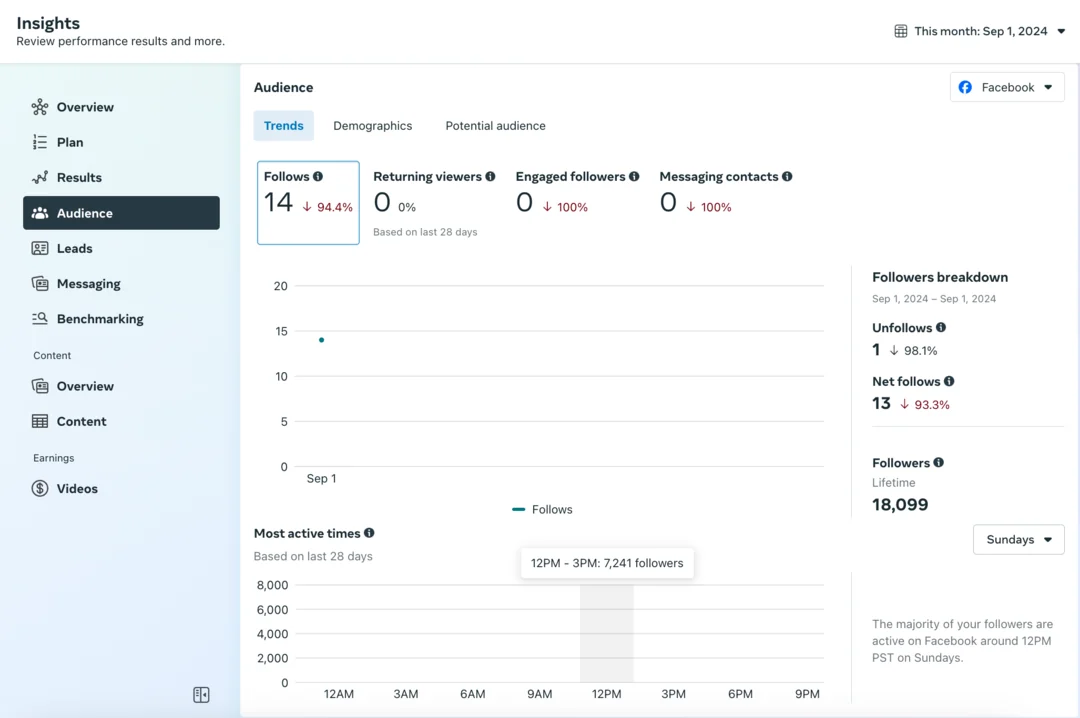The height and width of the screenshot is (718, 1080).
Task: Click the Content section Overview icon
Action: point(40,386)
